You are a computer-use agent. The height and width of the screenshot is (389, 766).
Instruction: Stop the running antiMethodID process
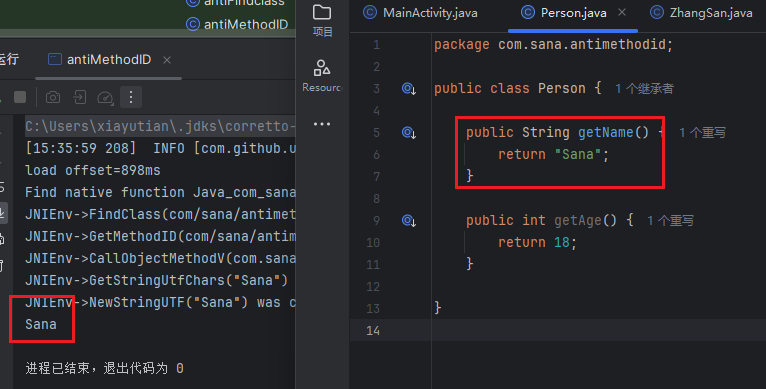click(x=20, y=97)
